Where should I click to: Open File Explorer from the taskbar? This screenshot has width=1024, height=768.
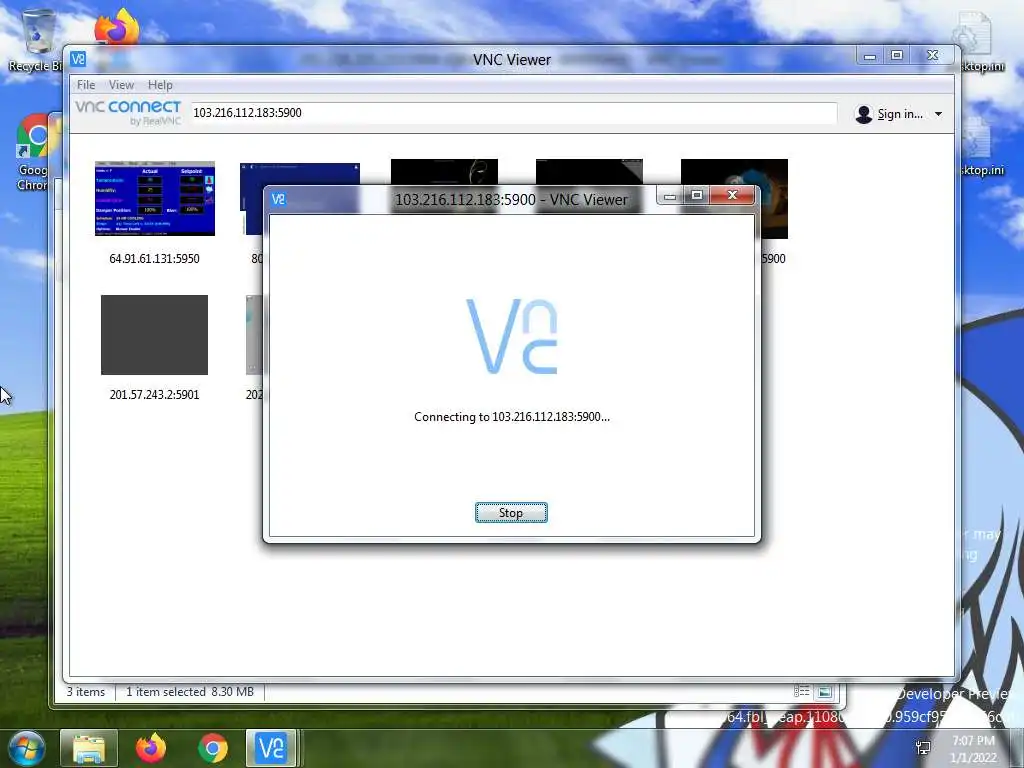(x=89, y=748)
